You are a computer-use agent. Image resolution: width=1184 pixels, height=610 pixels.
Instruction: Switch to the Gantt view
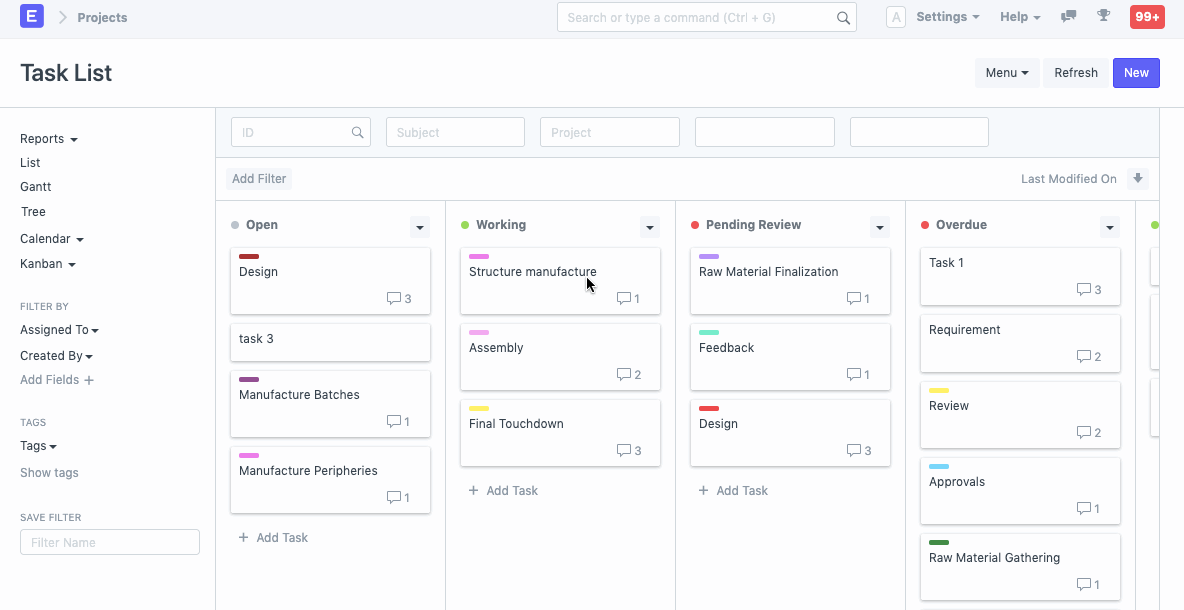[x=34, y=187]
